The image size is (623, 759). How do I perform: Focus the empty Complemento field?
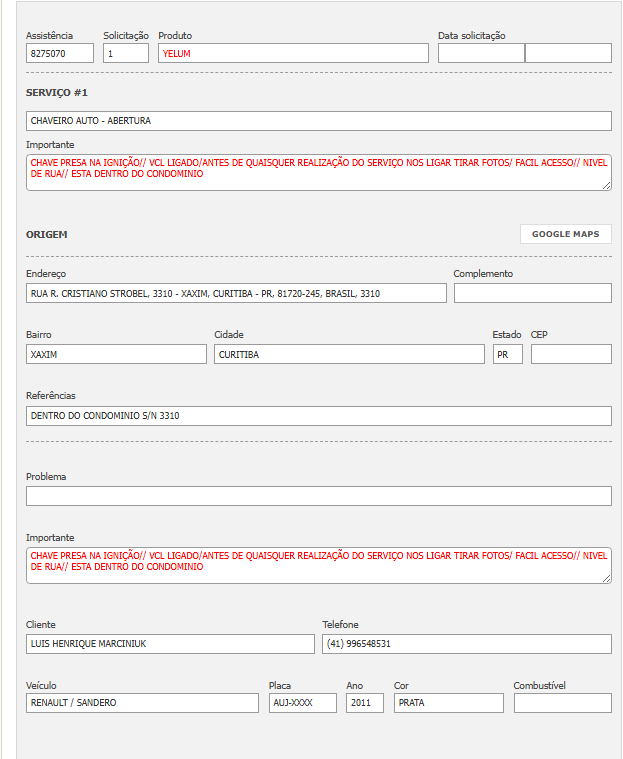tap(532, 294)
